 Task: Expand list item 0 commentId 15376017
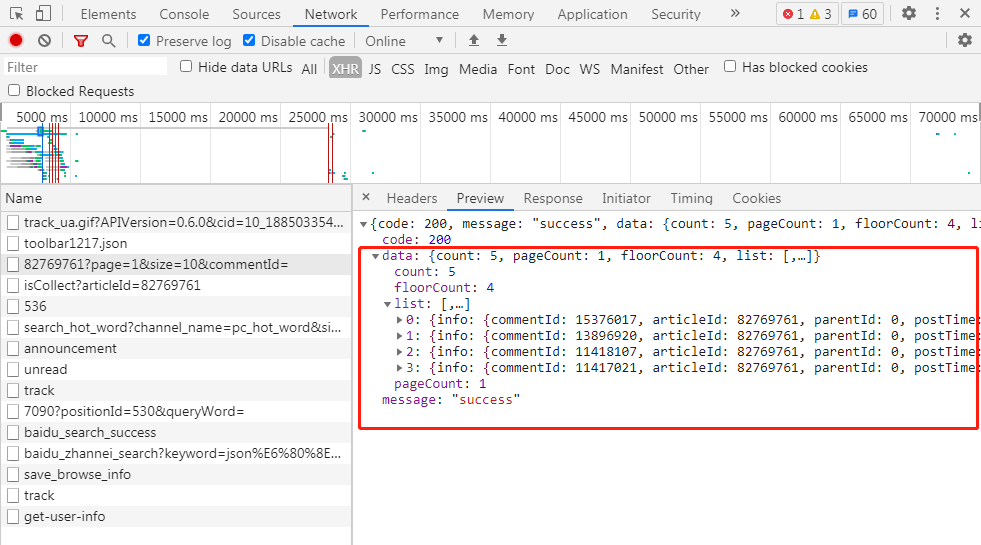pyautogui.click(x=399, y=320)
